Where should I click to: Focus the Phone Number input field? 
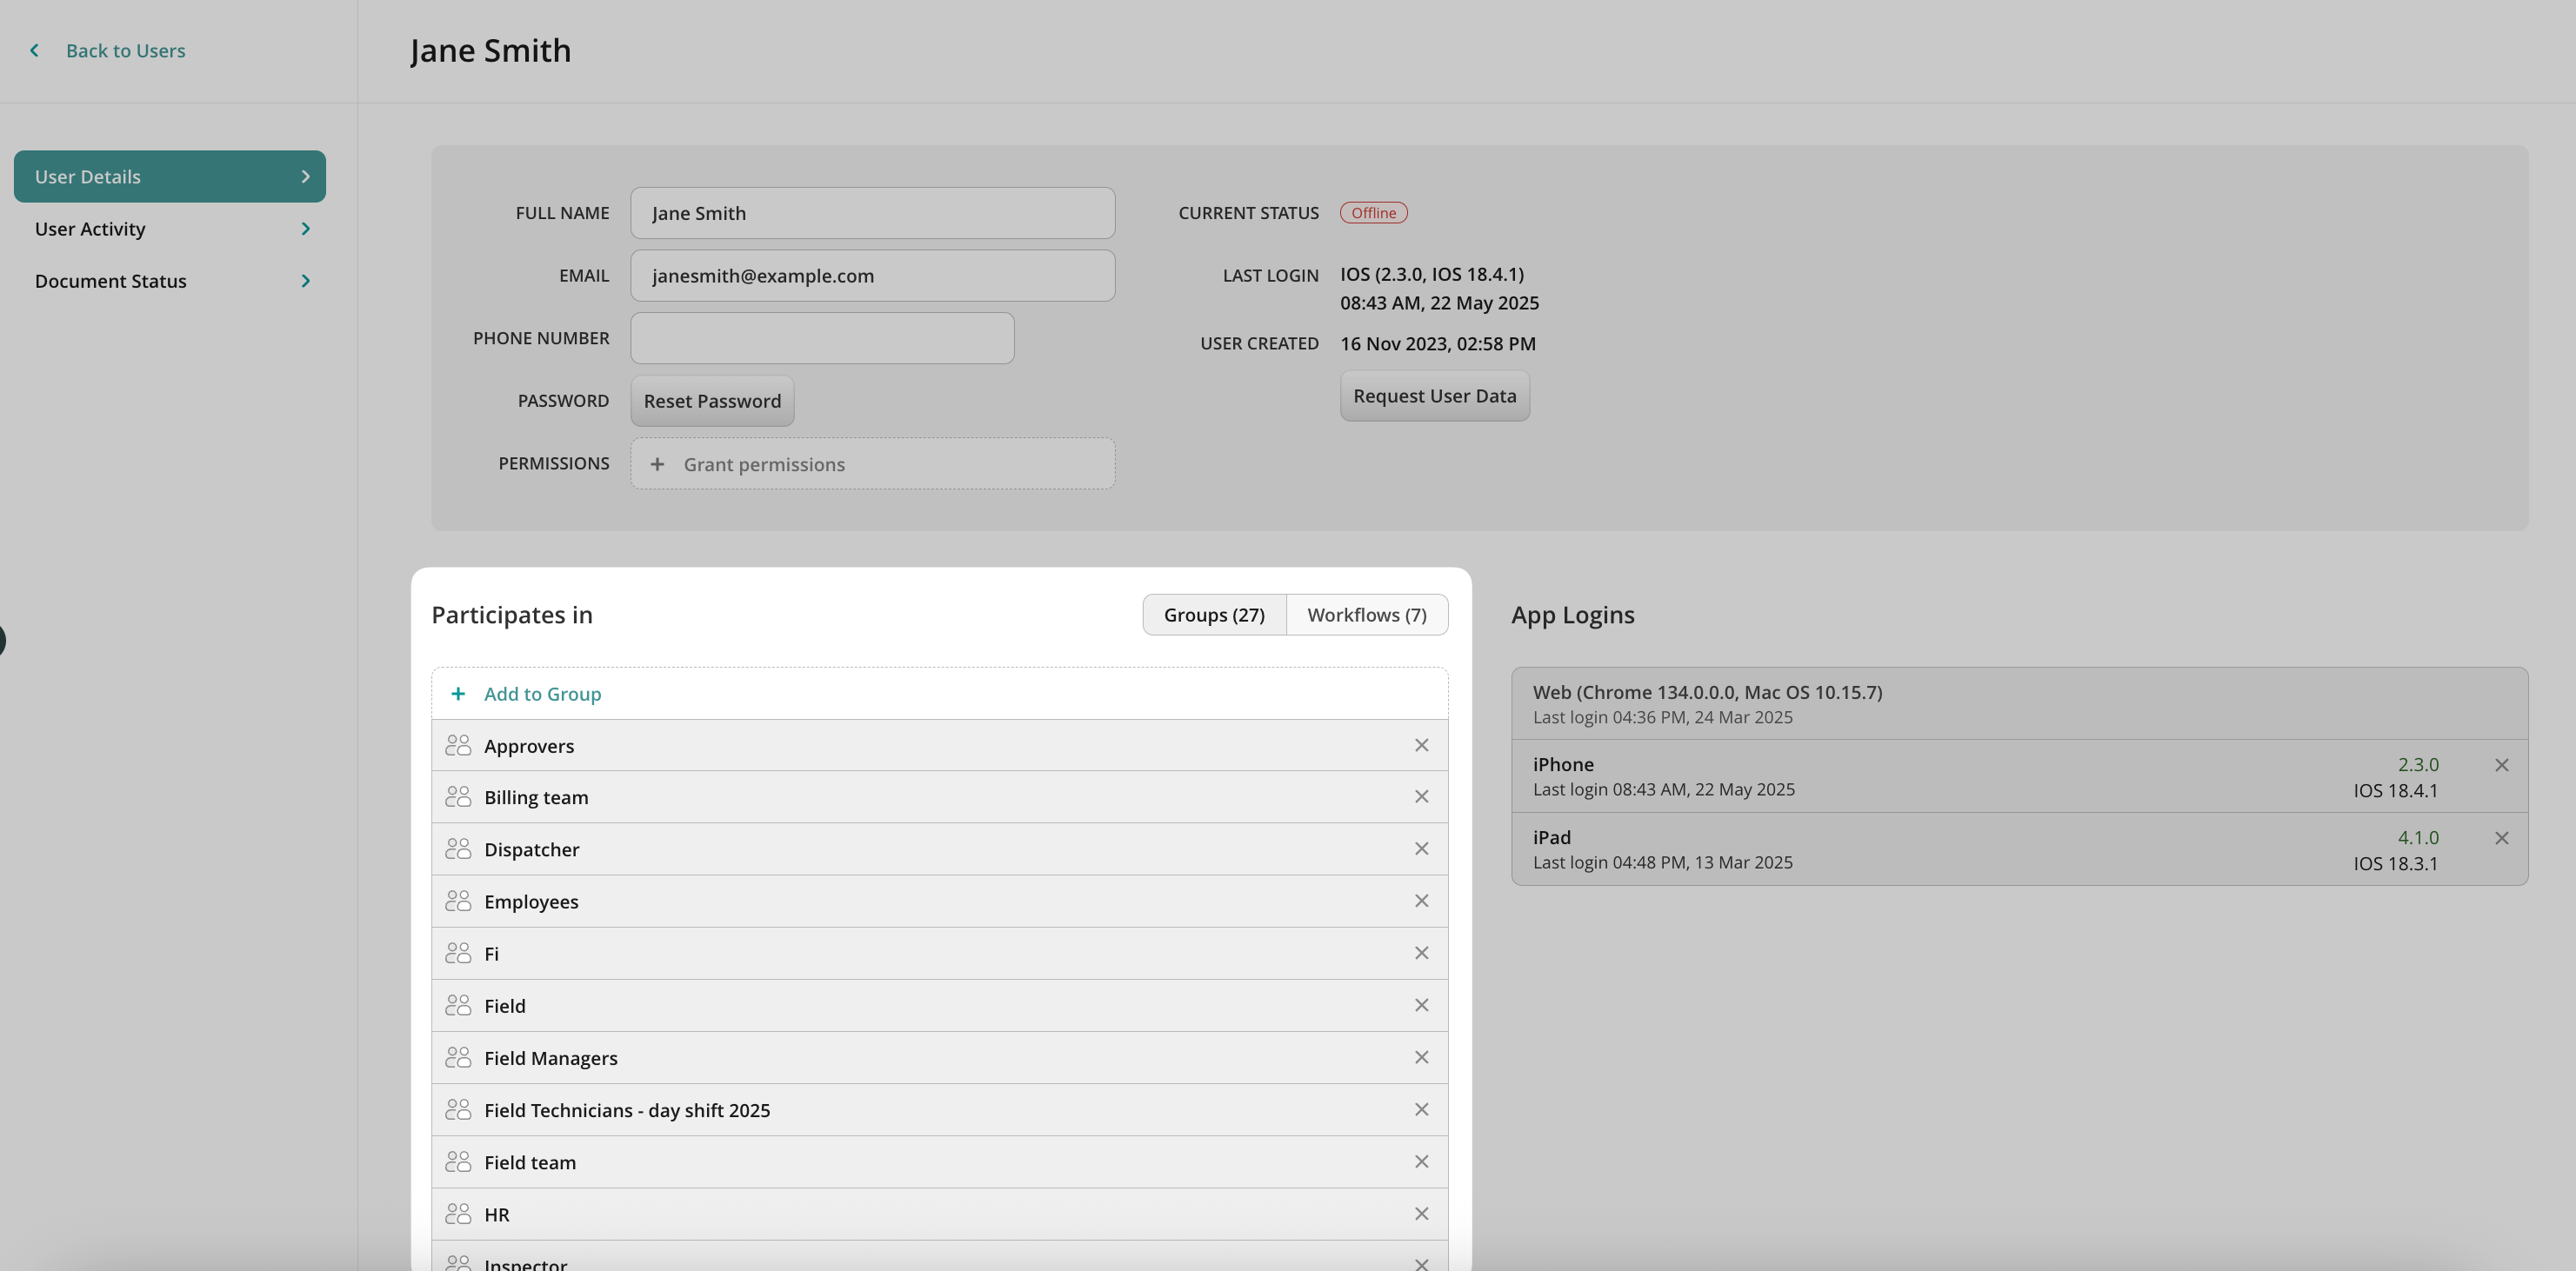[822, 338]
